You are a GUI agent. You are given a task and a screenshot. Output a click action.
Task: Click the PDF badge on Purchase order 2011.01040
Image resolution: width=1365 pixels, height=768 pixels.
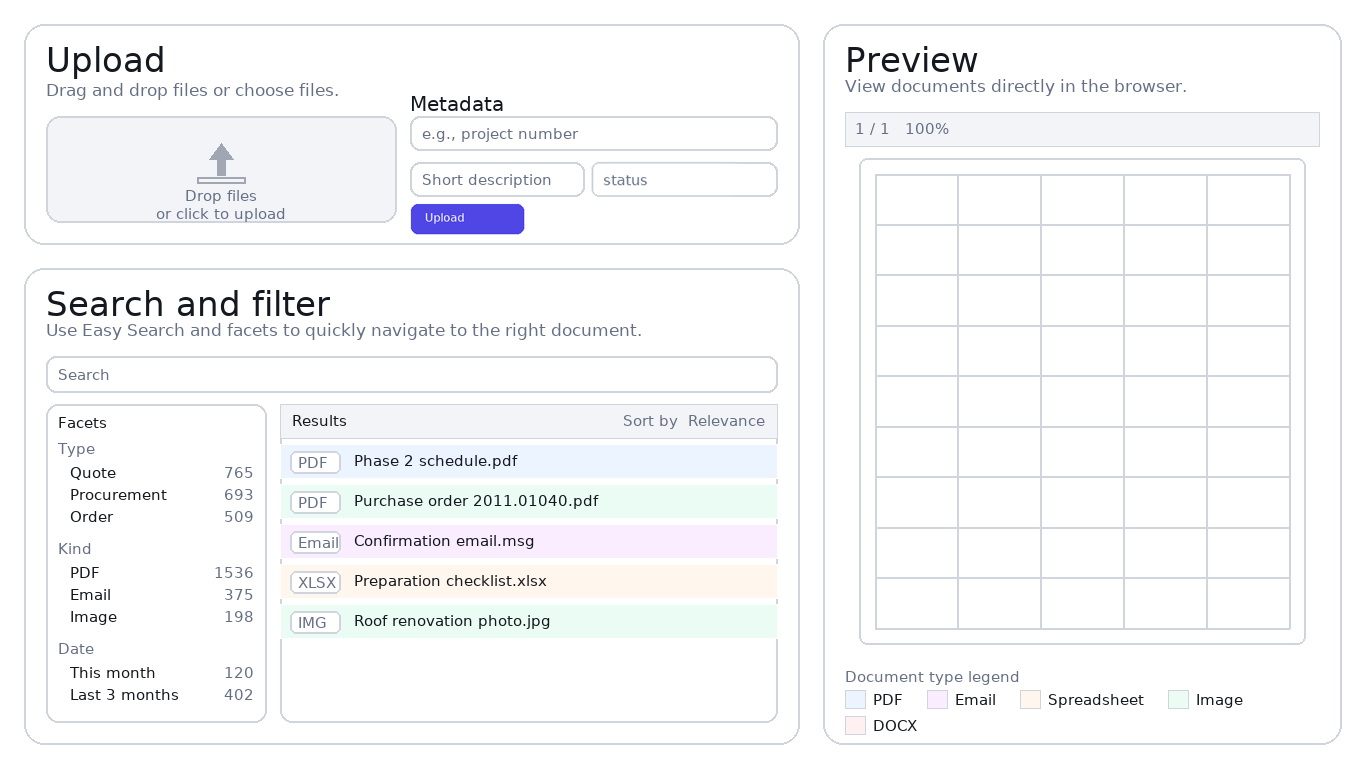point(315,502)
